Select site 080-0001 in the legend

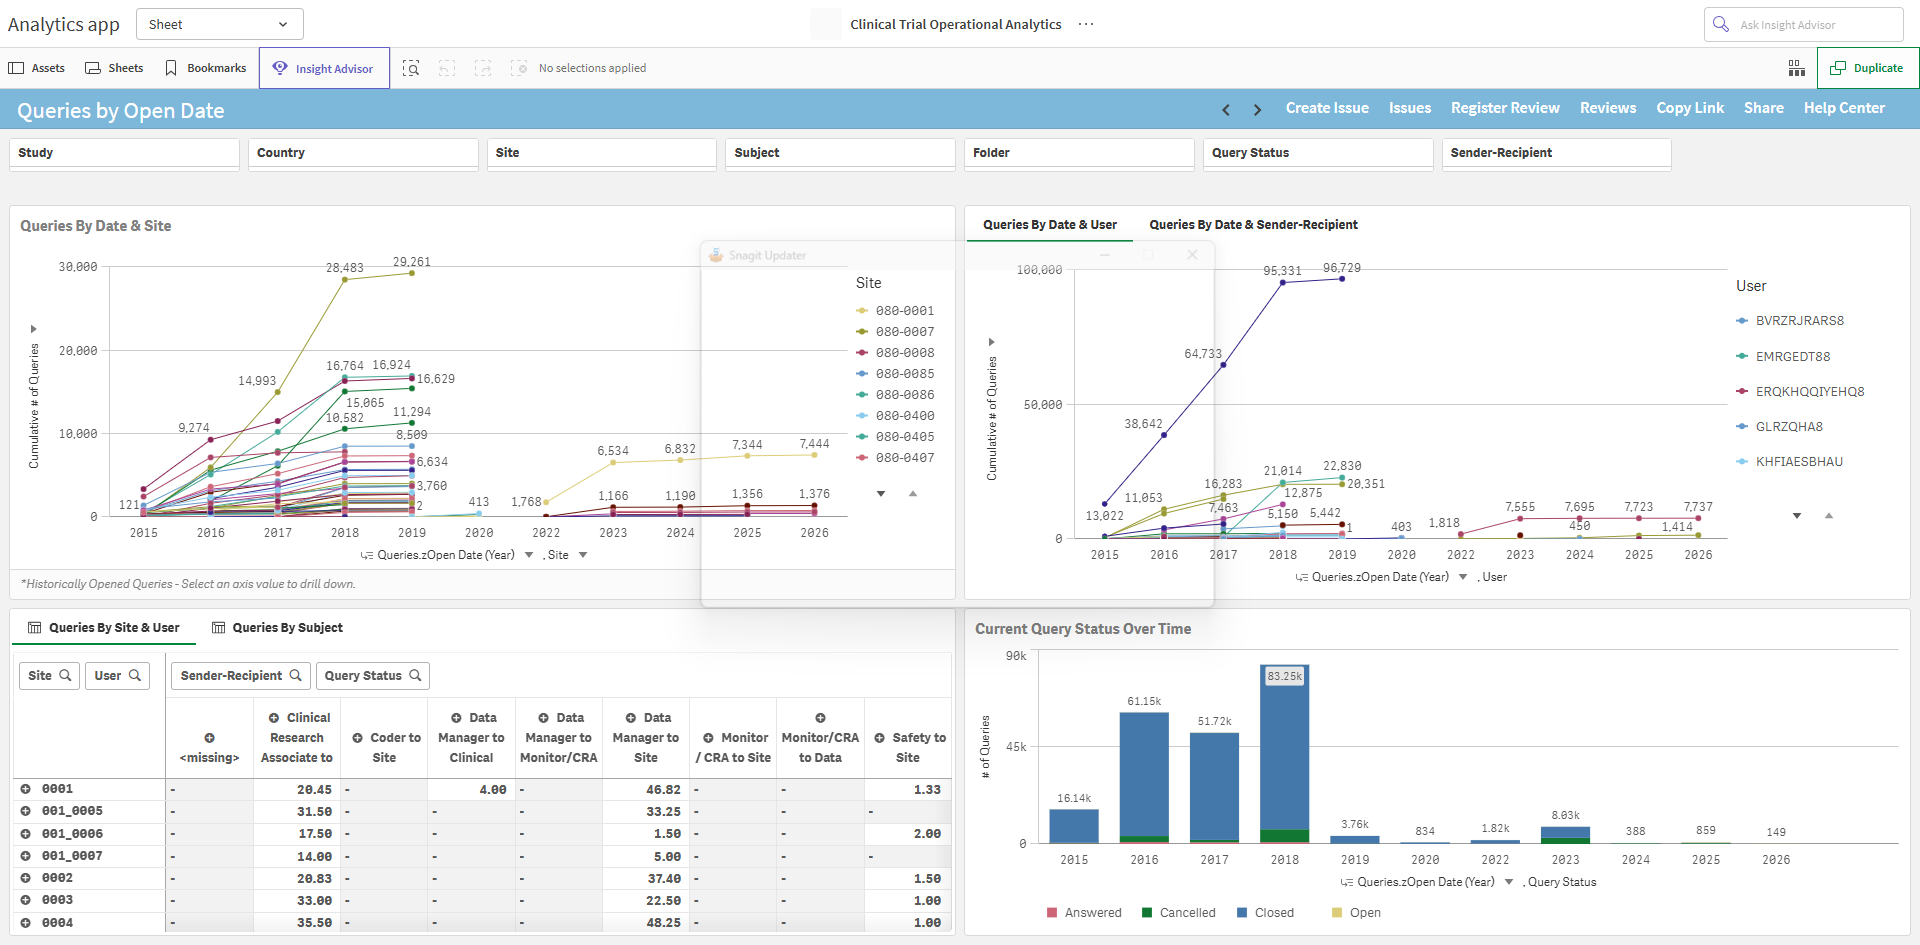(895, 311)
